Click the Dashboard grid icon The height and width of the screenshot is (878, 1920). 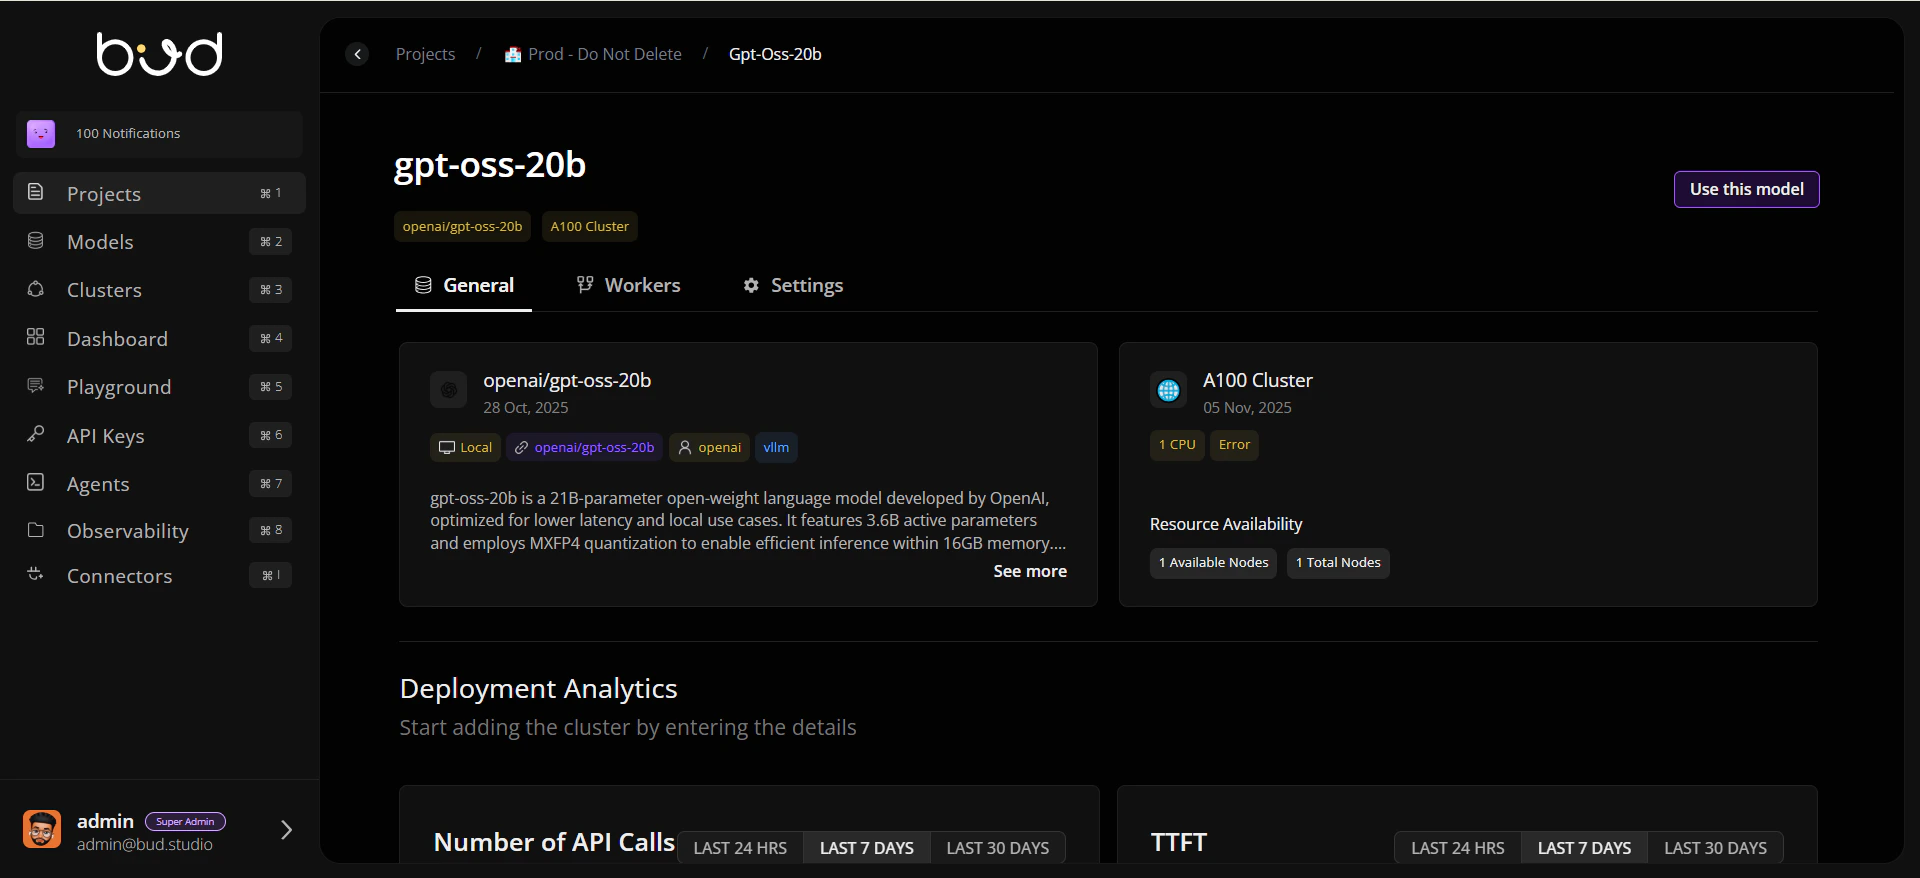(x=35, y=337)
